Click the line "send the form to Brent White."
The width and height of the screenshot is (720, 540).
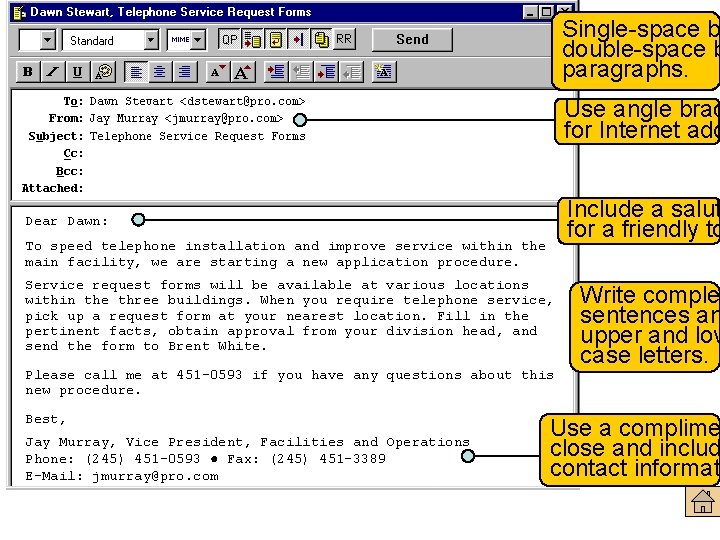click(x=146, y=346)
